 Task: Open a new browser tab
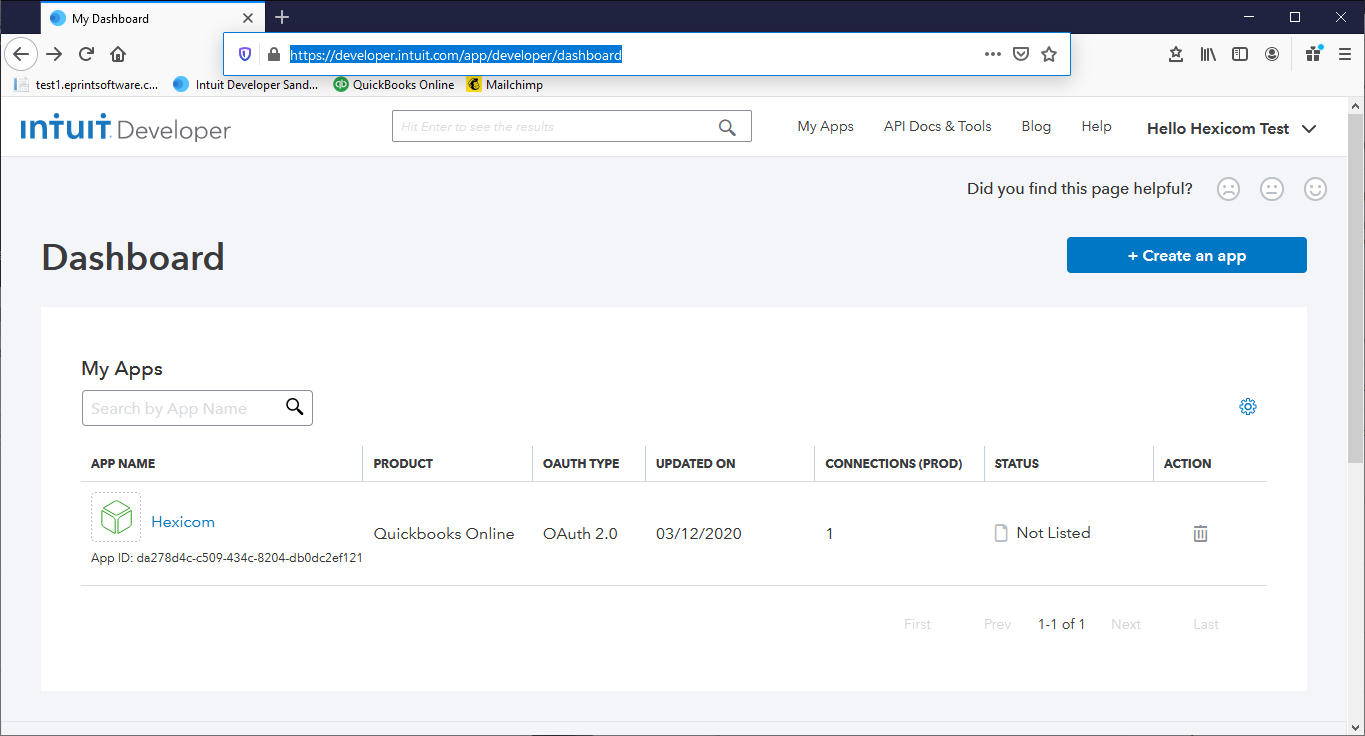(282, 17)
